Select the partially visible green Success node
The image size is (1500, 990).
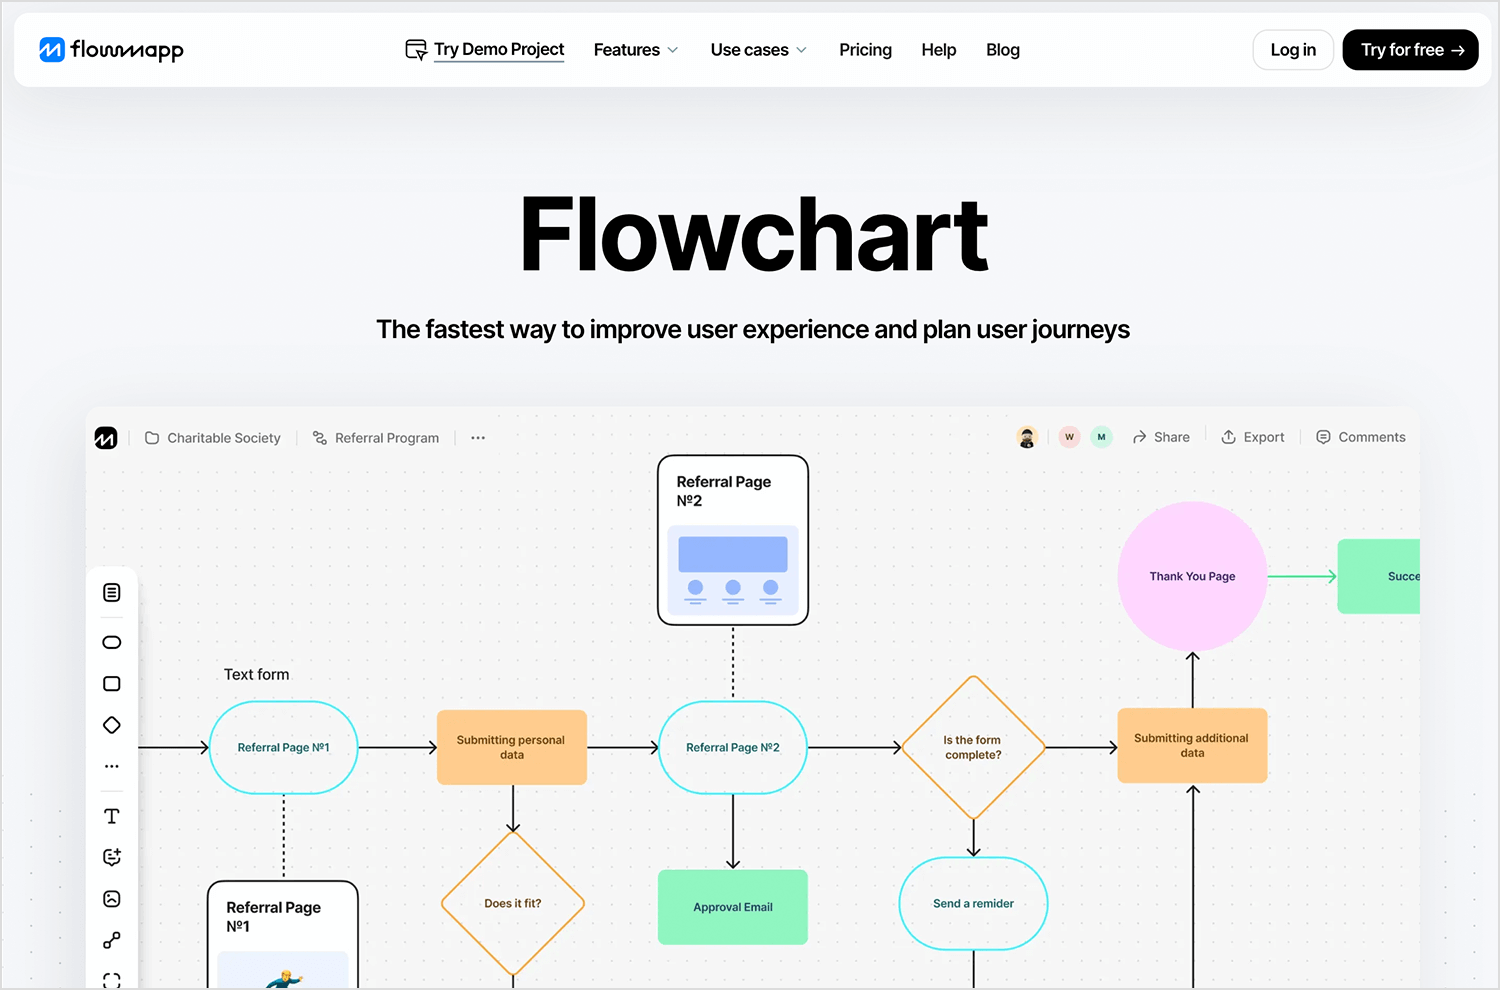pos(1379,576)
